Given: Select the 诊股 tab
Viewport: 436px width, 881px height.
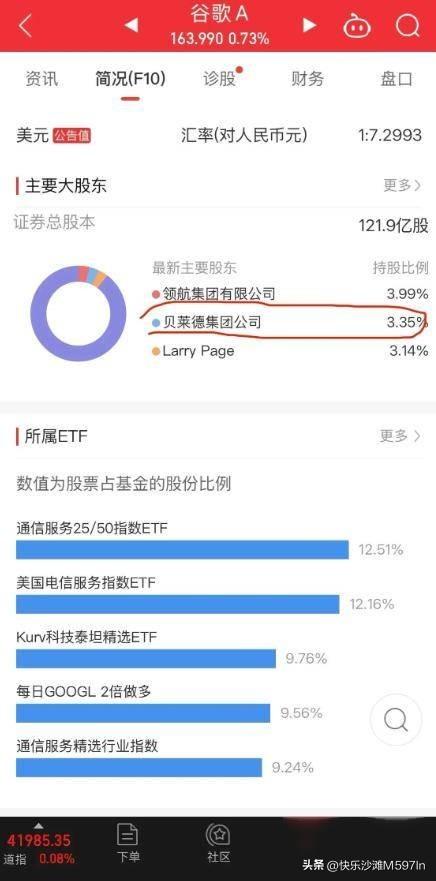Looking at the screenshot, I should (x=220, y=79).
